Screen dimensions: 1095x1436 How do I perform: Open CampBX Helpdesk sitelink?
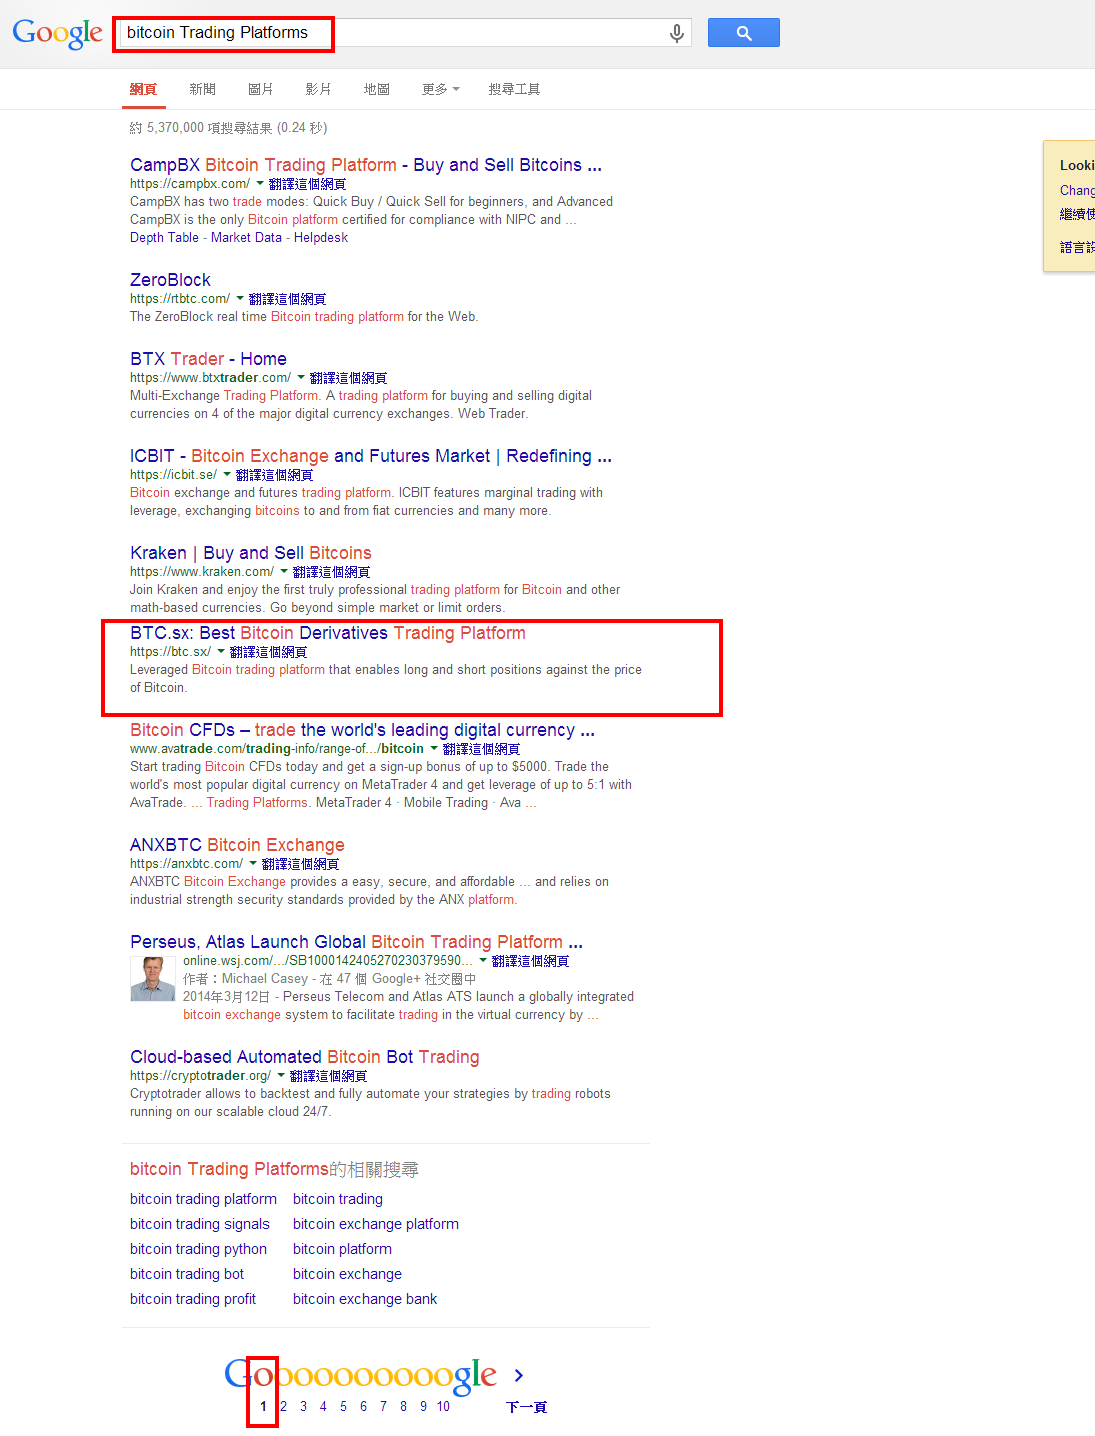coord(321,237)
